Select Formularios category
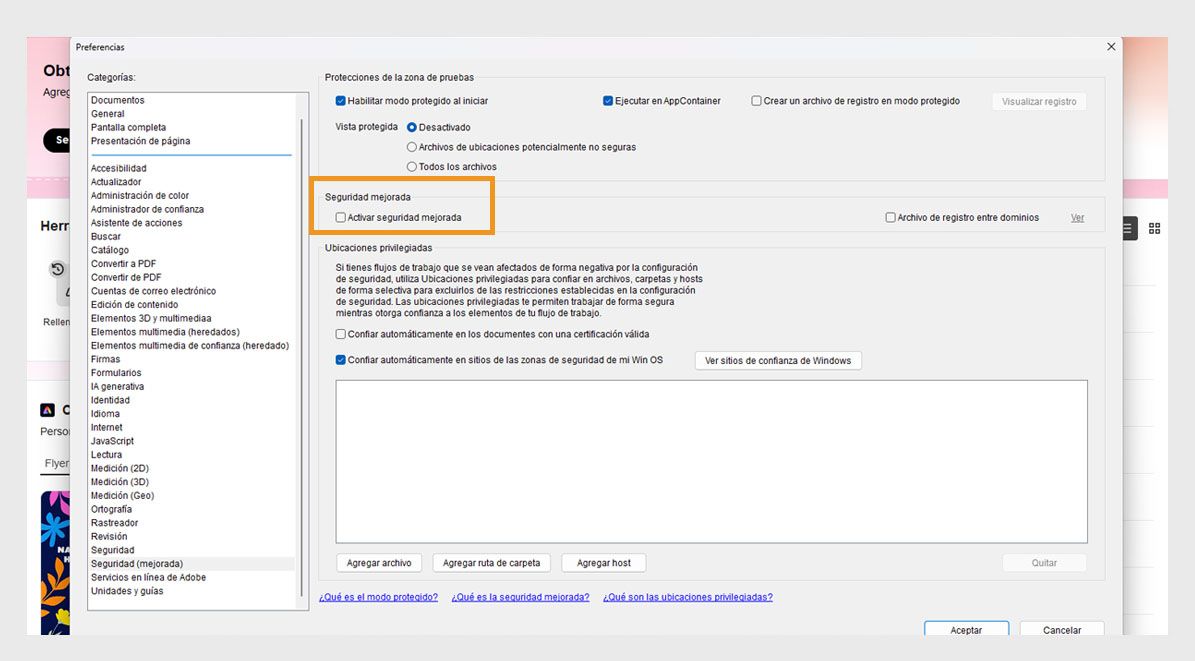 pos(116,373)
